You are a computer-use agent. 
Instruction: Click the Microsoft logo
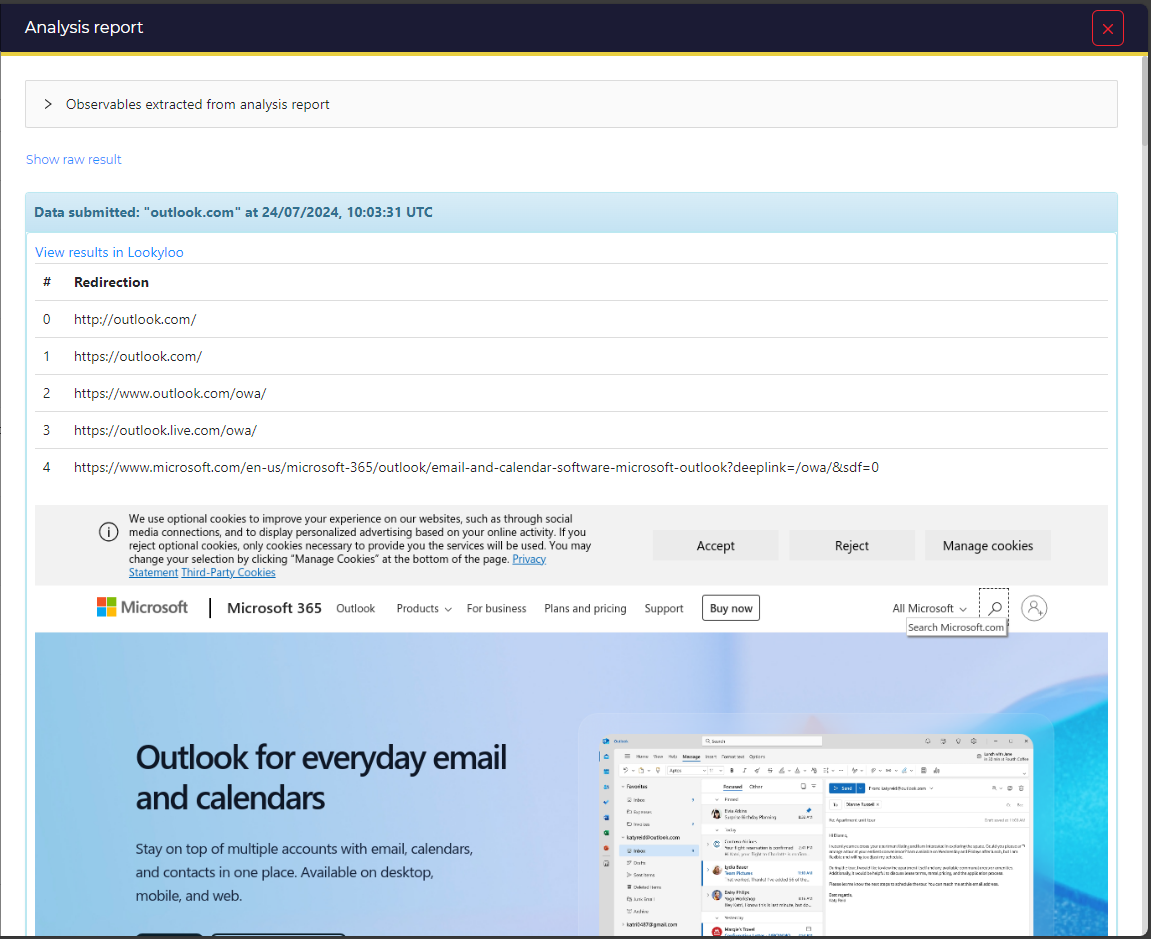(142, 607)
